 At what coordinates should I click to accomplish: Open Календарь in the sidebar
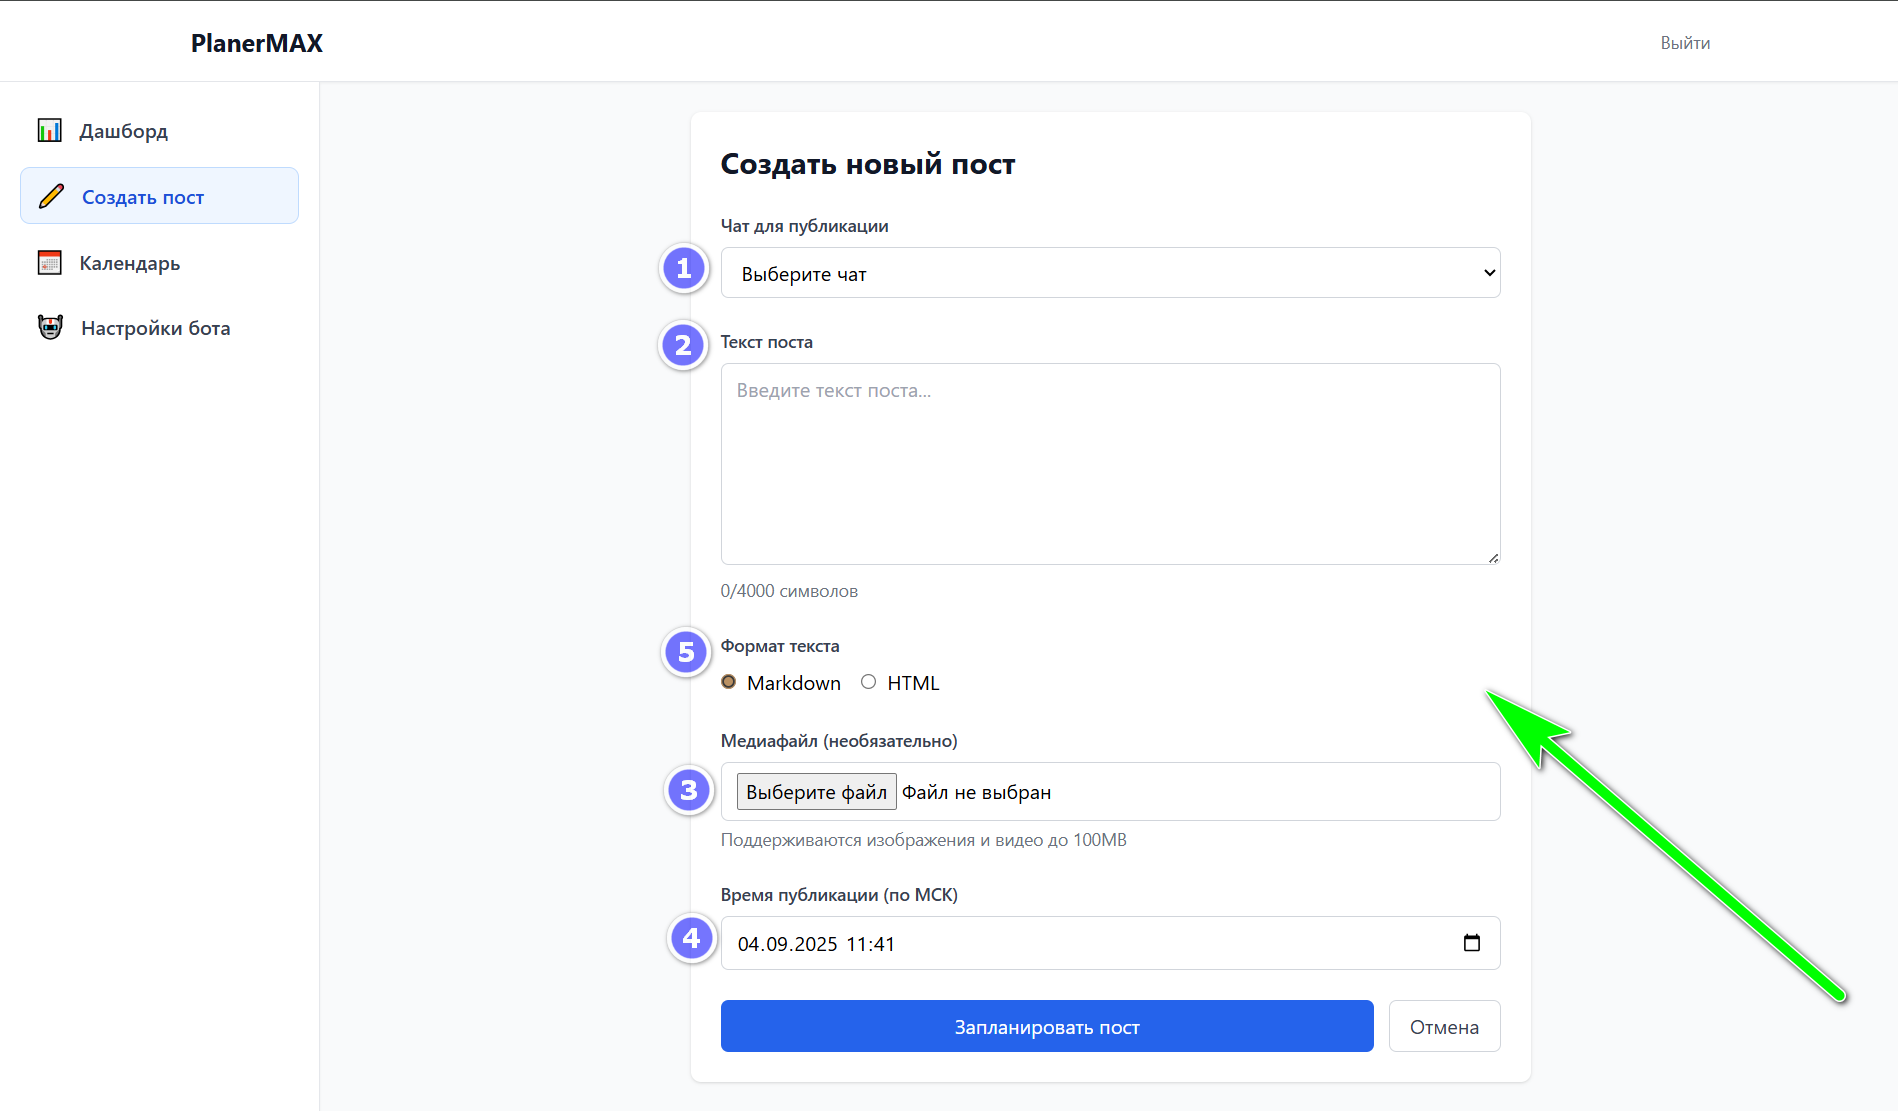point(159,263)
